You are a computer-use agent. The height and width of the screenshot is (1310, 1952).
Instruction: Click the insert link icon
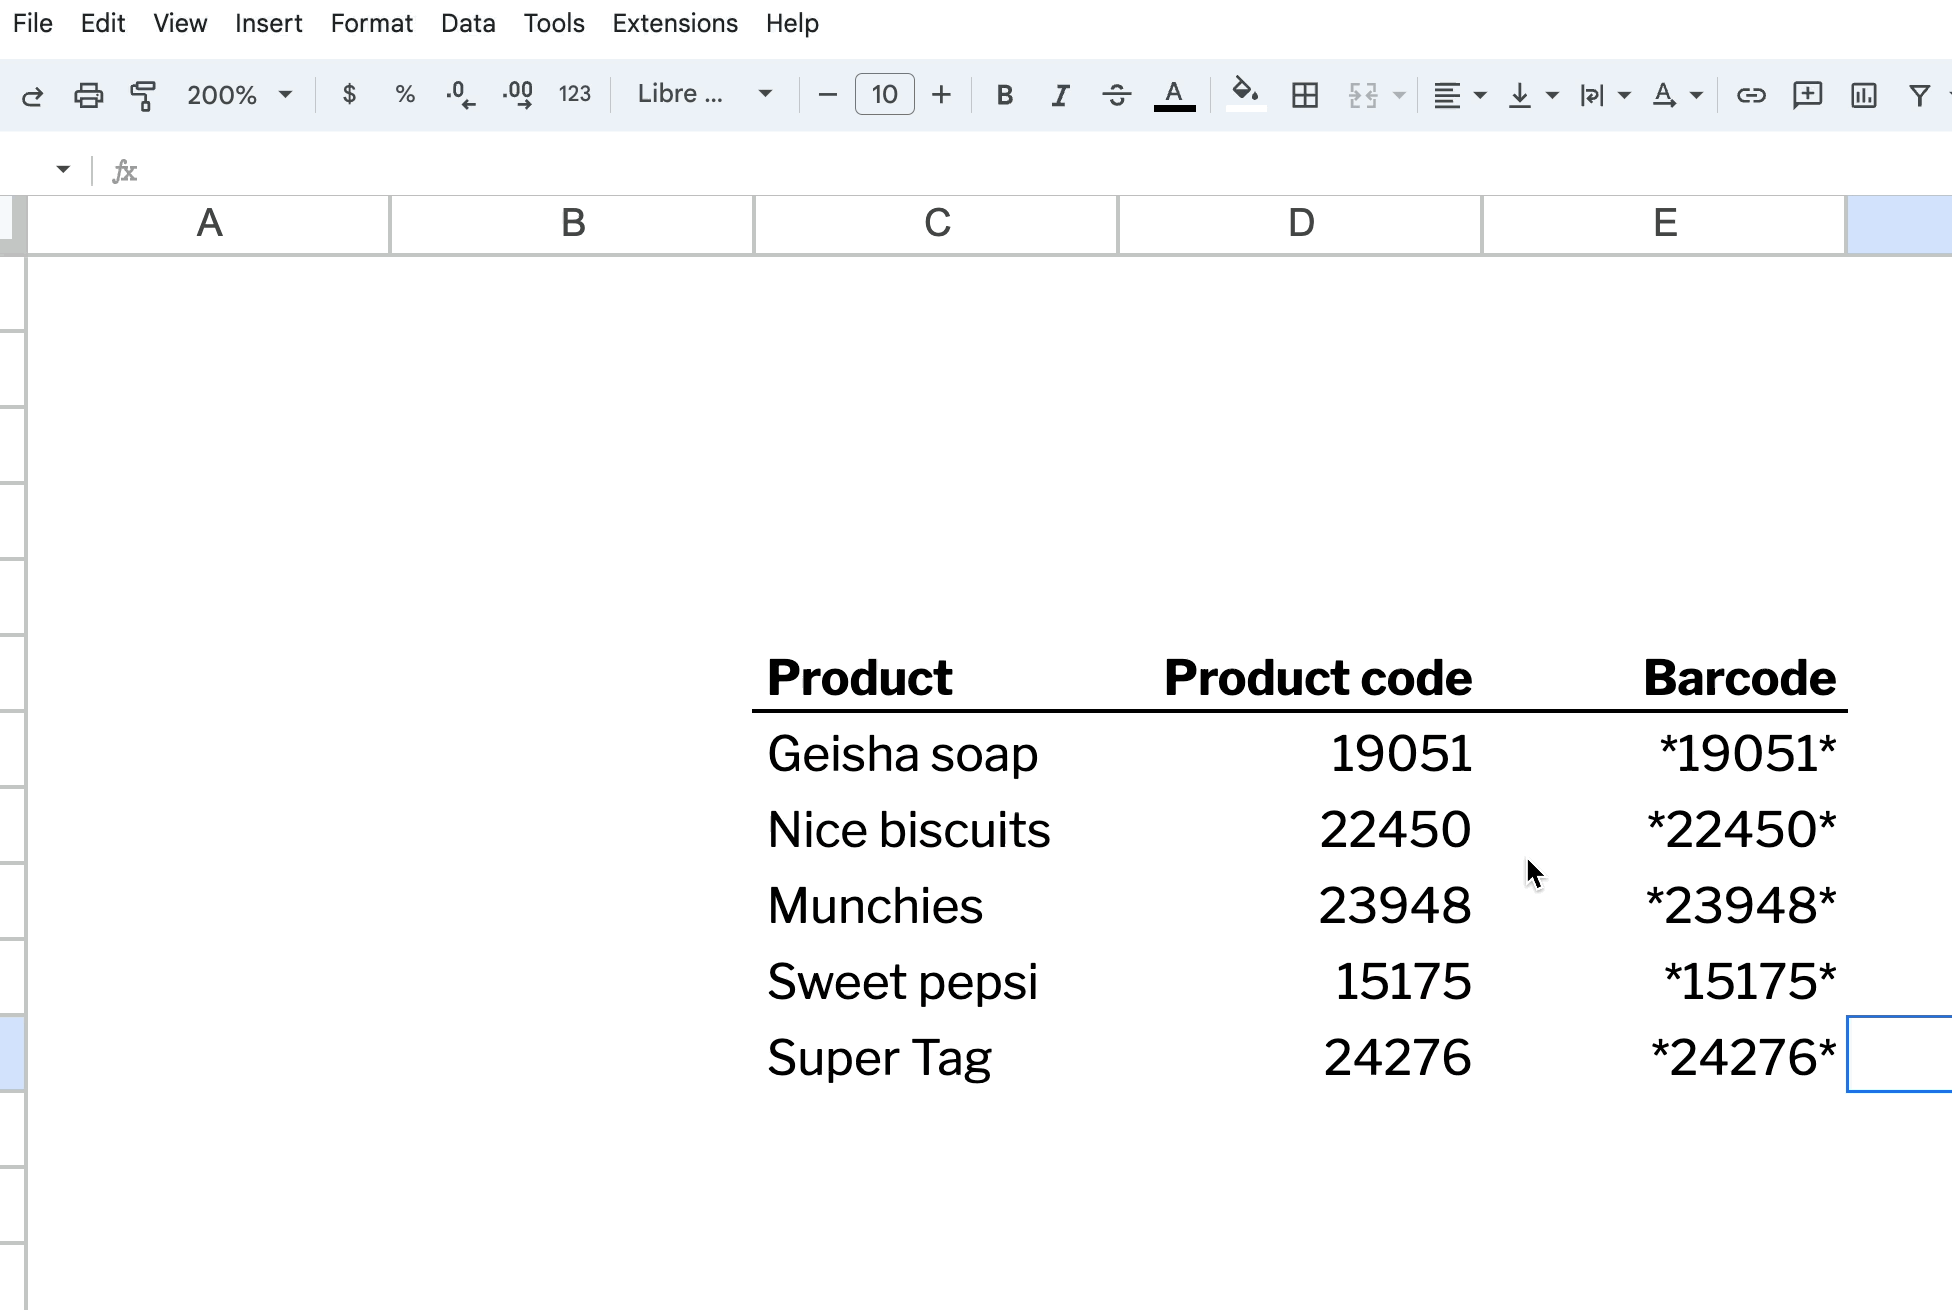tap(1750, 95)
